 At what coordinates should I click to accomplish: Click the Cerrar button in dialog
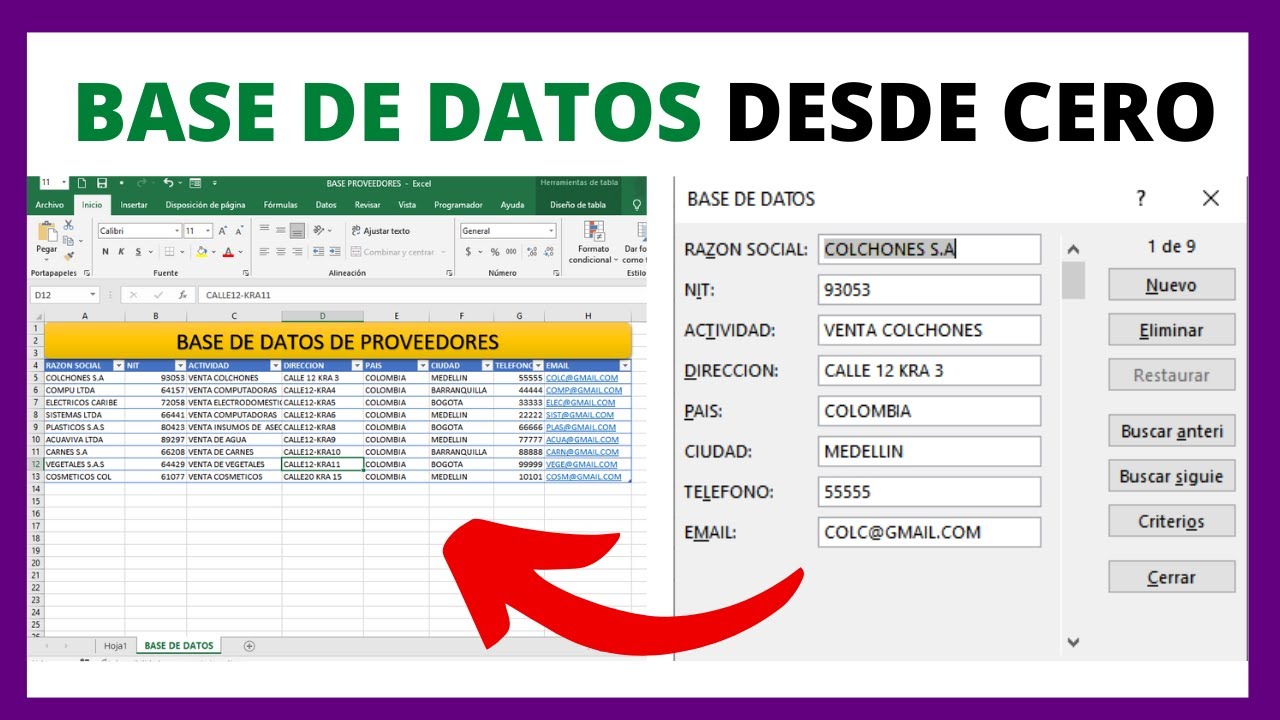pyautogui.click(x=1171, y=577)
